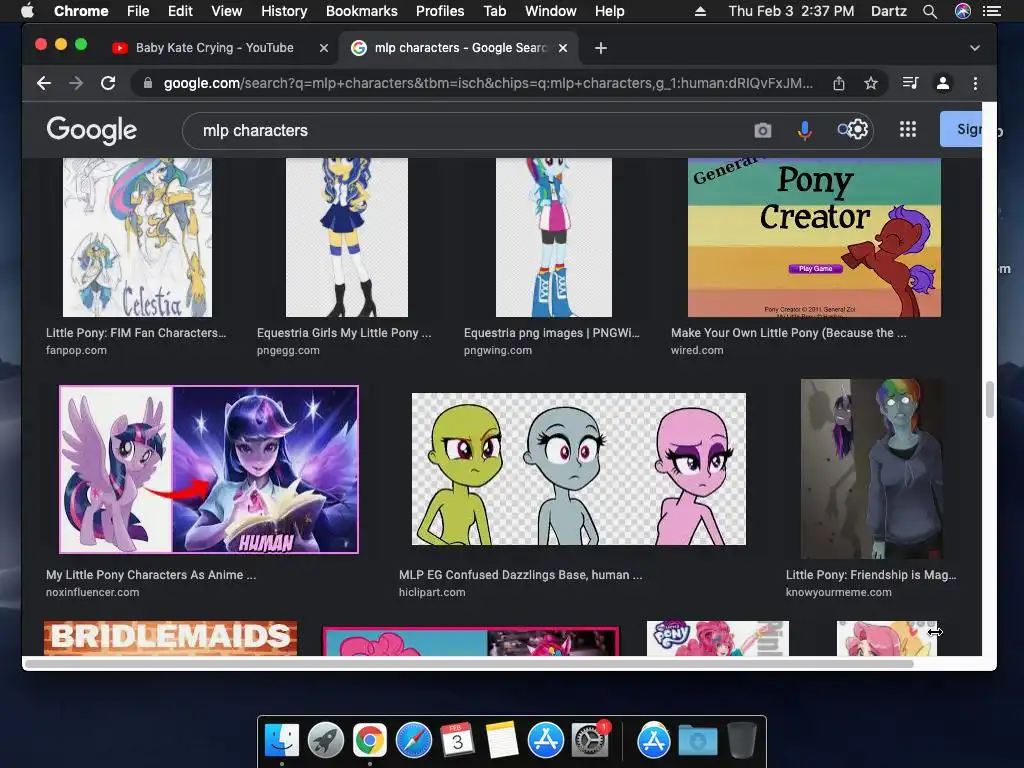Search by image with camera icon

(x=763, y=131)
